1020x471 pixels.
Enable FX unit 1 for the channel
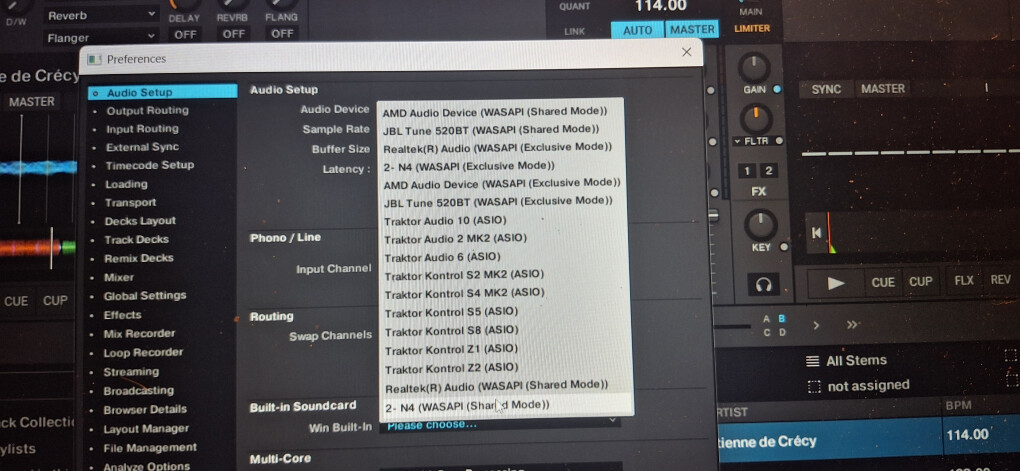pyautogui.click(x=747, y=170)
